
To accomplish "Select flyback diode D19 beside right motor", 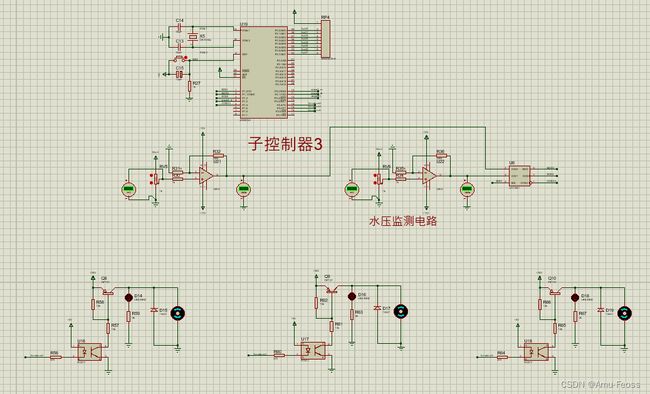I will pos(601,310).
